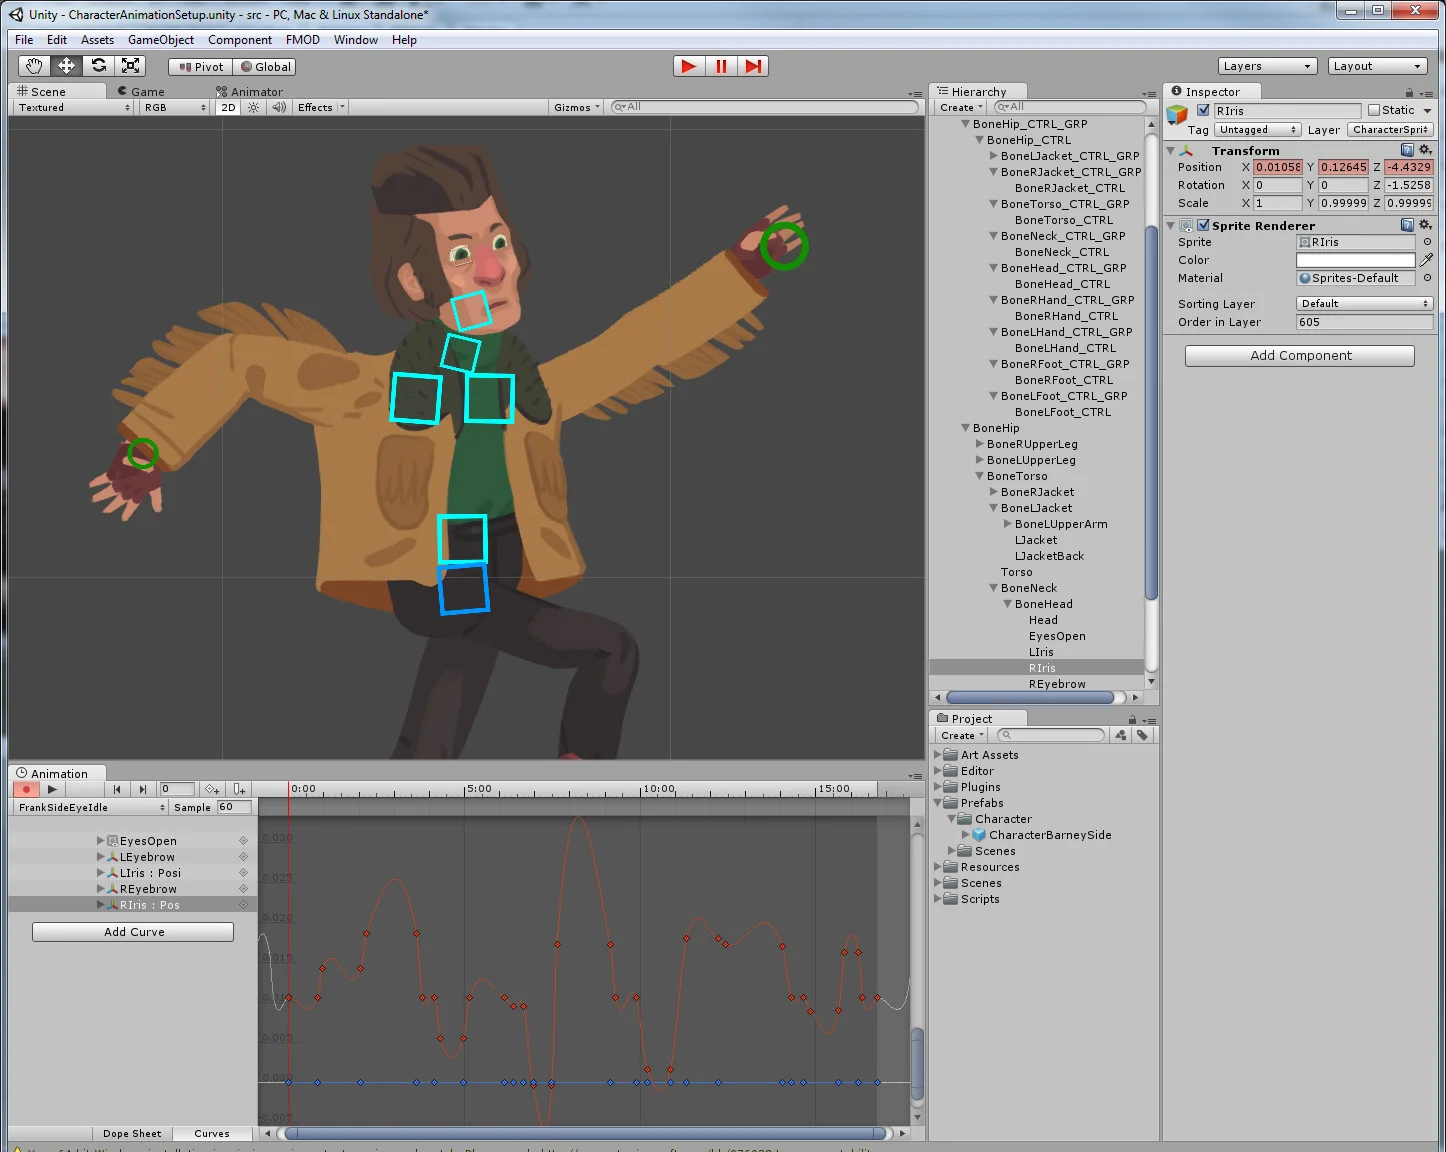This screenshot has width=1446, height=1152.
Task: Click the Add Curve button
Action: coord(133,932)
